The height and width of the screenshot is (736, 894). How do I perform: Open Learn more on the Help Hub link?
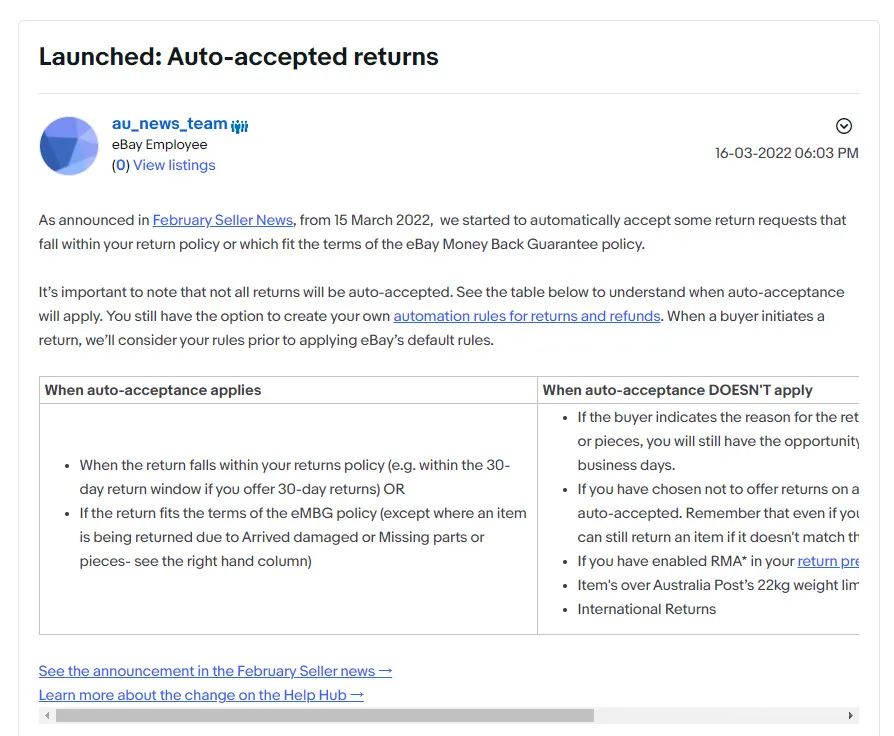coord(201,695)
